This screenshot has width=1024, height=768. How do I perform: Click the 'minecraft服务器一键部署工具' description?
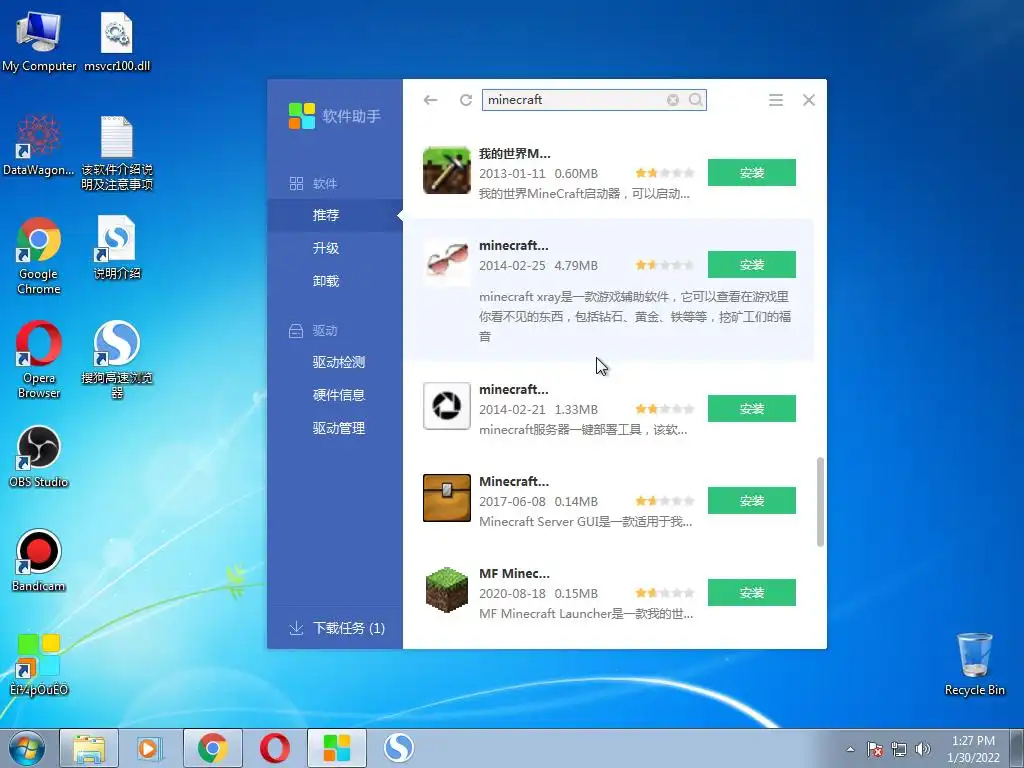click(x=583, y=430)
